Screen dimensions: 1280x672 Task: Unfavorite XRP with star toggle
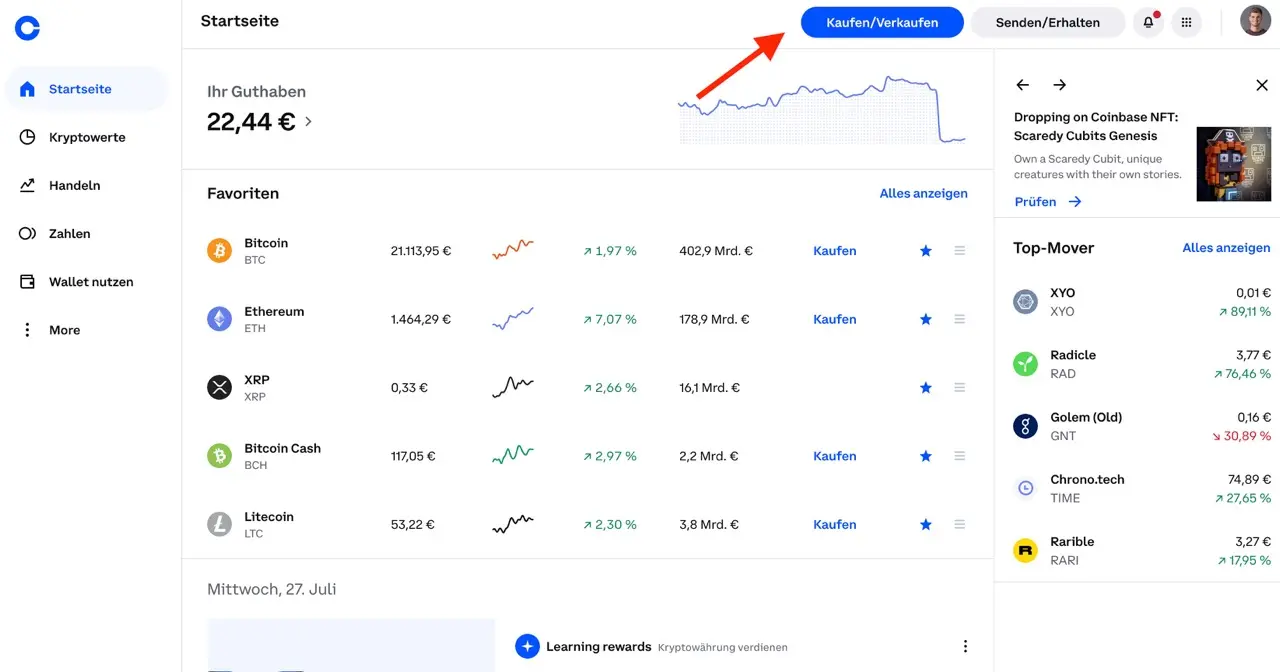926,388
